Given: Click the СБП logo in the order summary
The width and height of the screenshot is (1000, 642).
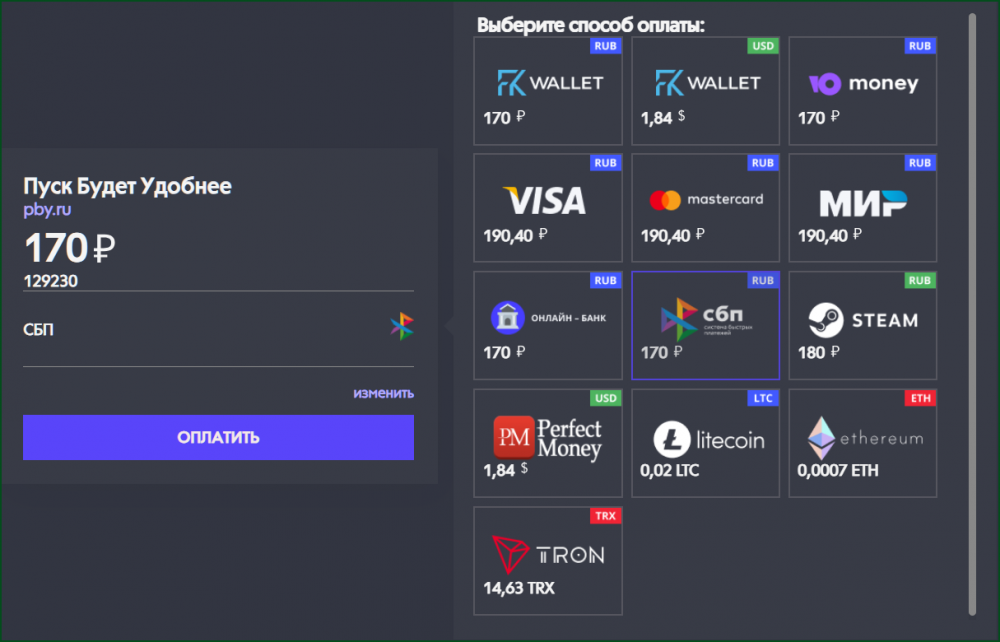Looking at the screenshot, I should pos(402,326).
